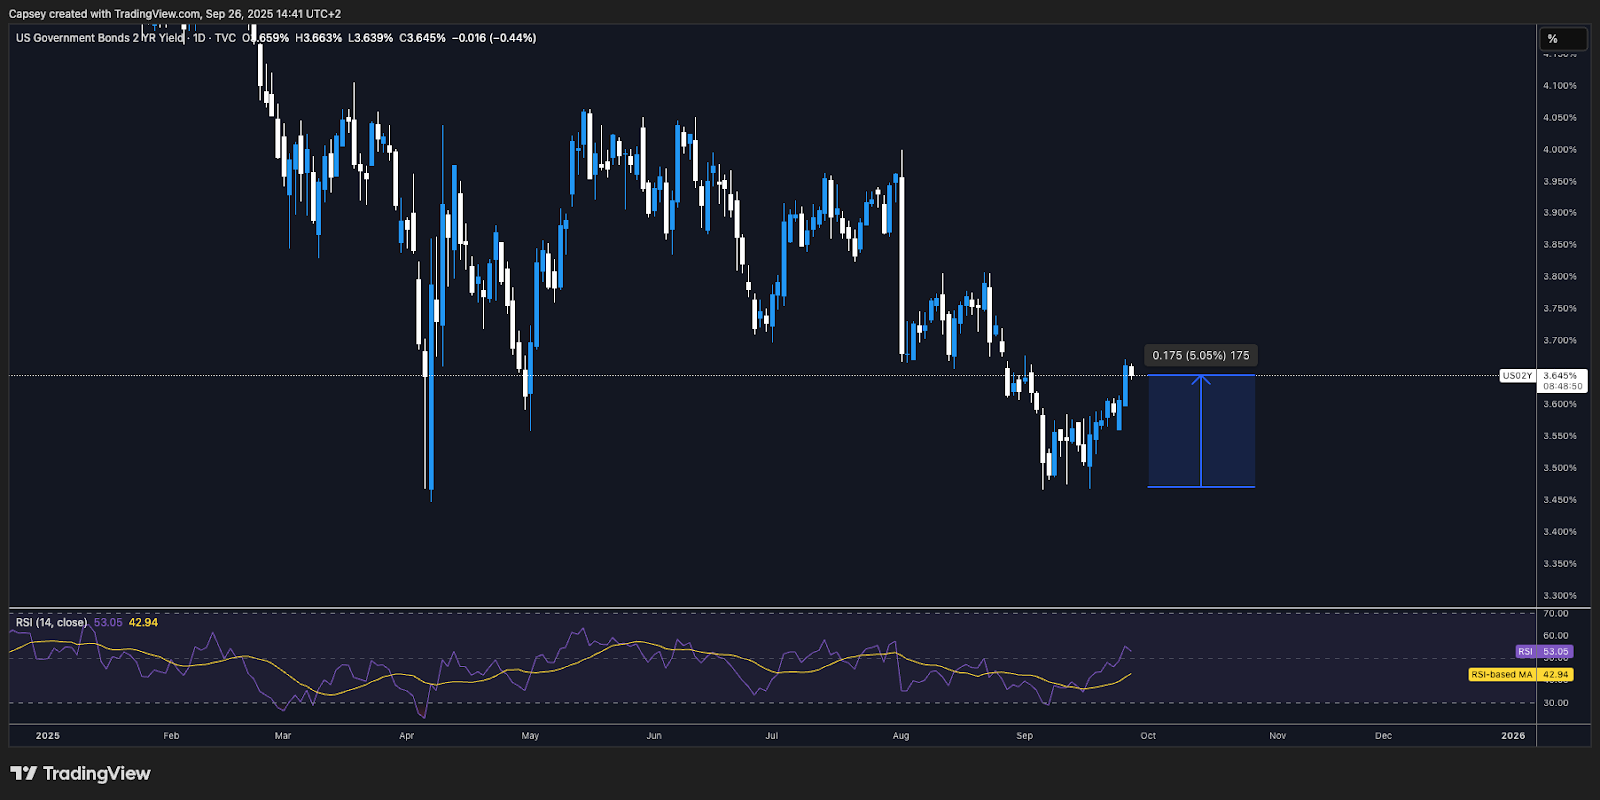Click the C3.645% close value

point(422,38)
